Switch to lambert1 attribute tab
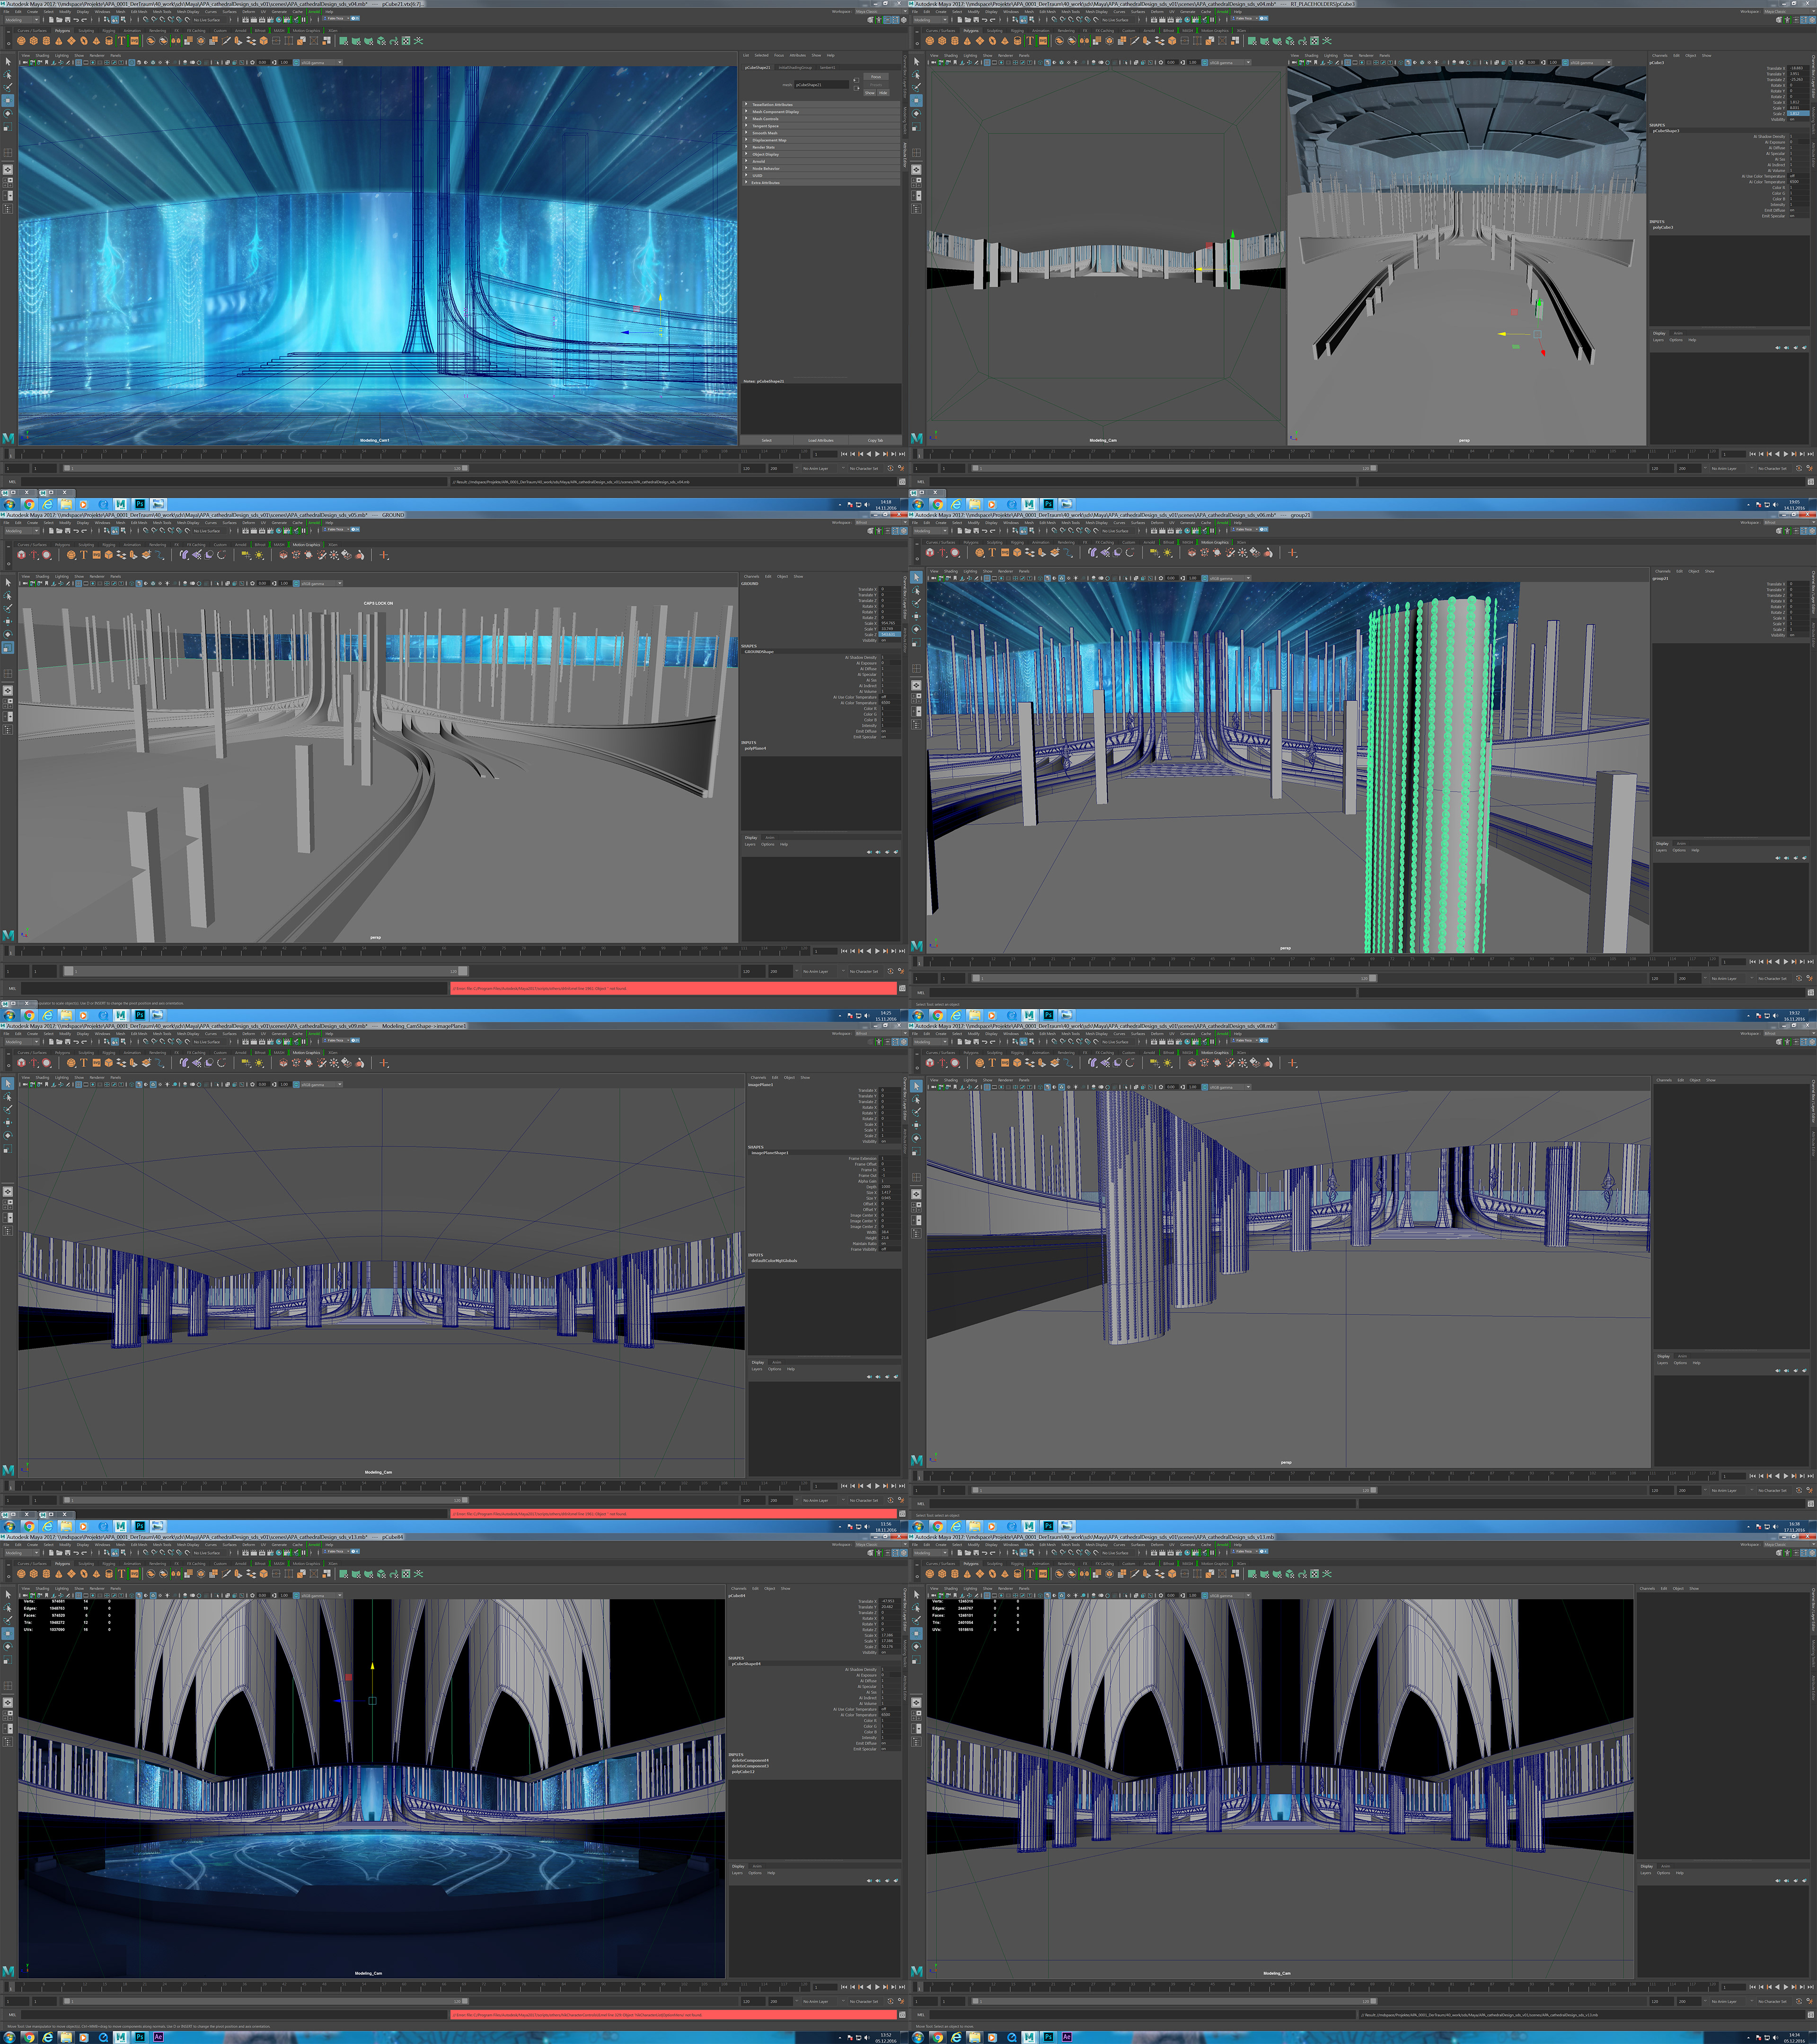The image size is (1817, 2044). (828, 68)
